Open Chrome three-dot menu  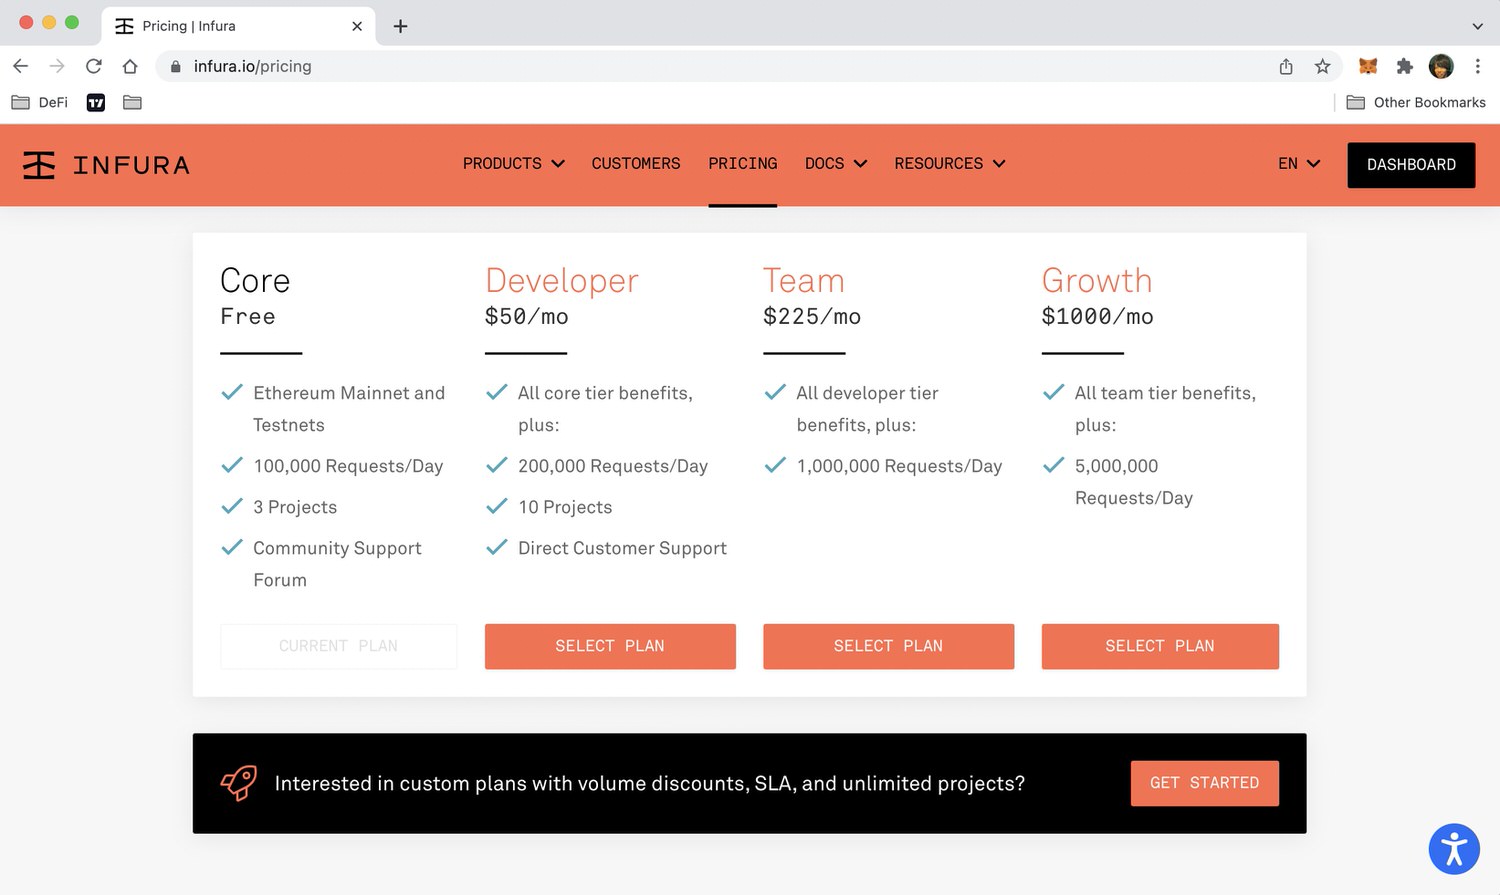pyautogui.click(x=1477, y=66)
